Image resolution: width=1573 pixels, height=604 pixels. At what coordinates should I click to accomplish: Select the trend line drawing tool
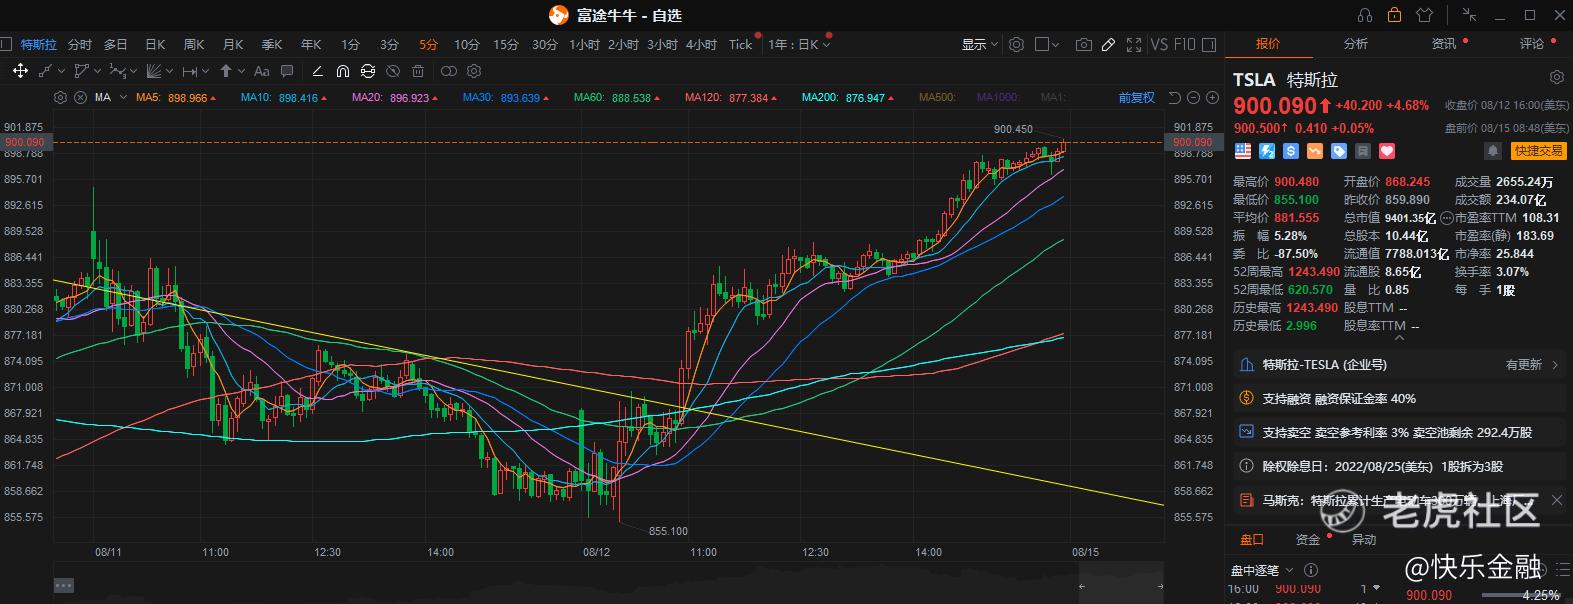point(45,71)
